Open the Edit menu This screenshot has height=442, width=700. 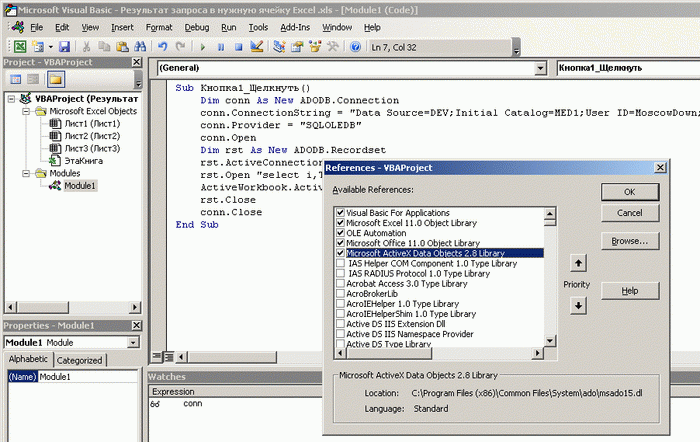(62, 28)
